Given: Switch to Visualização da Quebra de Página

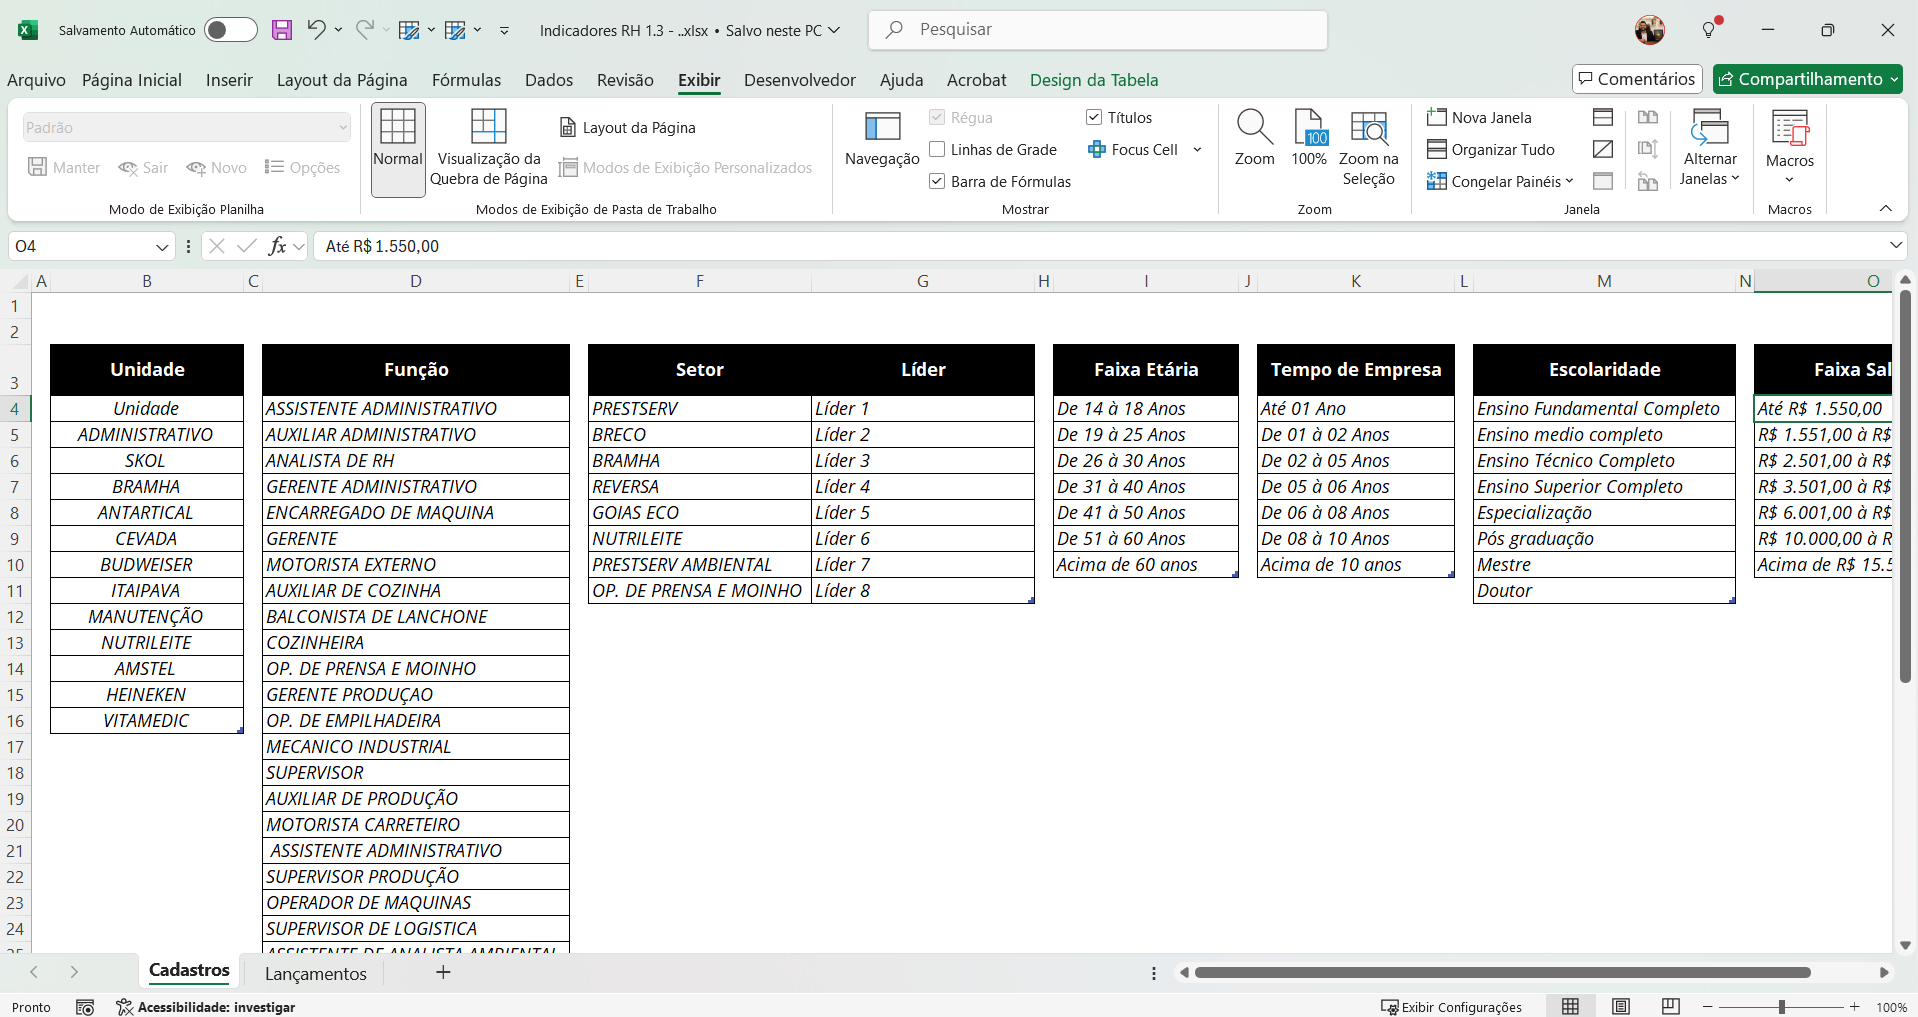Looking at the screenshot, I should tap(488, 147).
